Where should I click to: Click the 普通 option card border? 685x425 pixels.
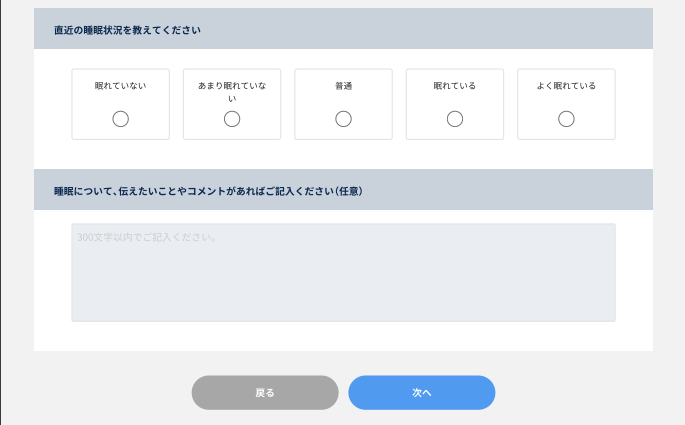pos(343,69)
